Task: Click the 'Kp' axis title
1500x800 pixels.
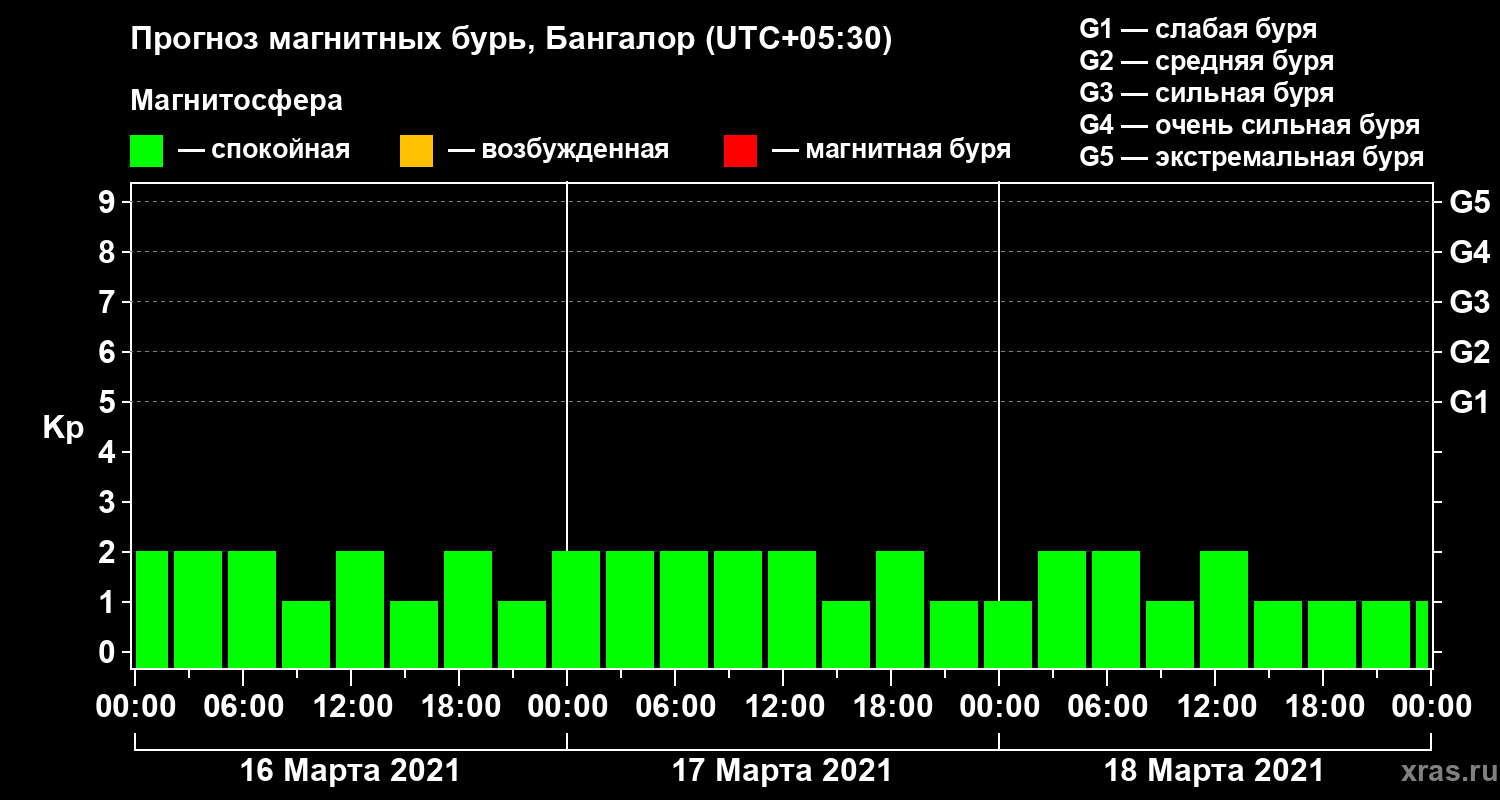Action: coord(63,428)
